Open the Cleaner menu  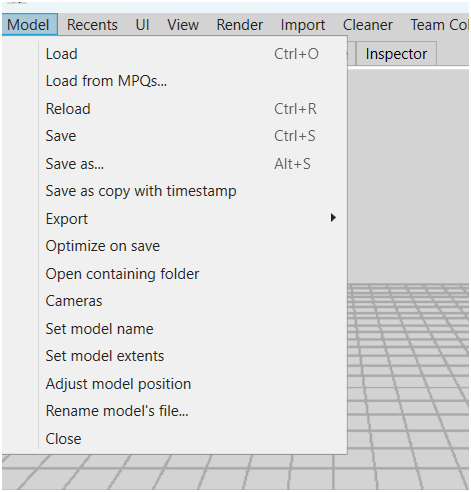(x=368, y=25)
